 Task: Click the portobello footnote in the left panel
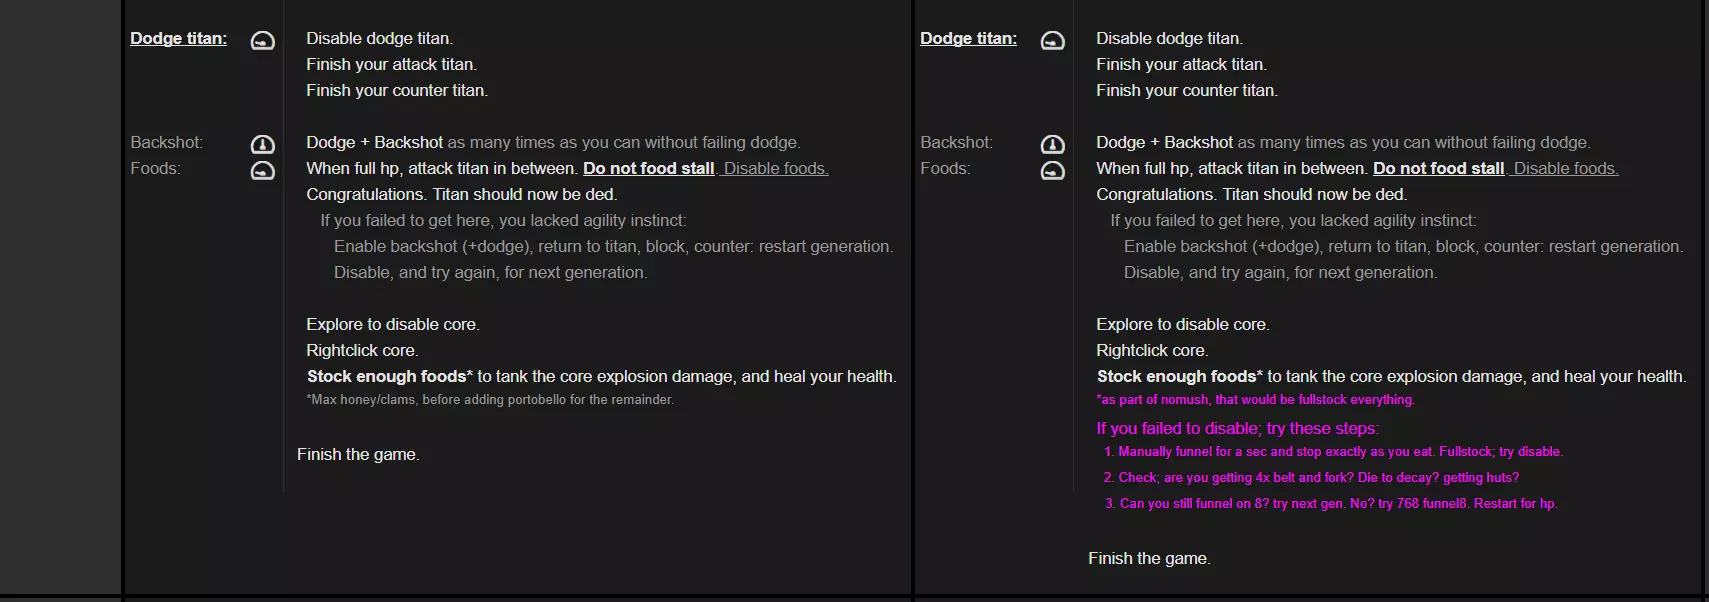tap(490, 400)
